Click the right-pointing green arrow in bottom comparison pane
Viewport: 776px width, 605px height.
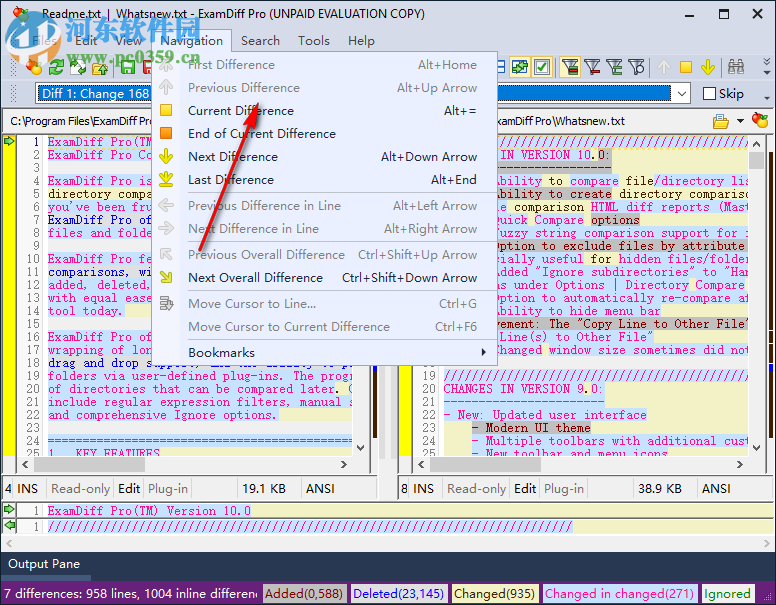9,509
